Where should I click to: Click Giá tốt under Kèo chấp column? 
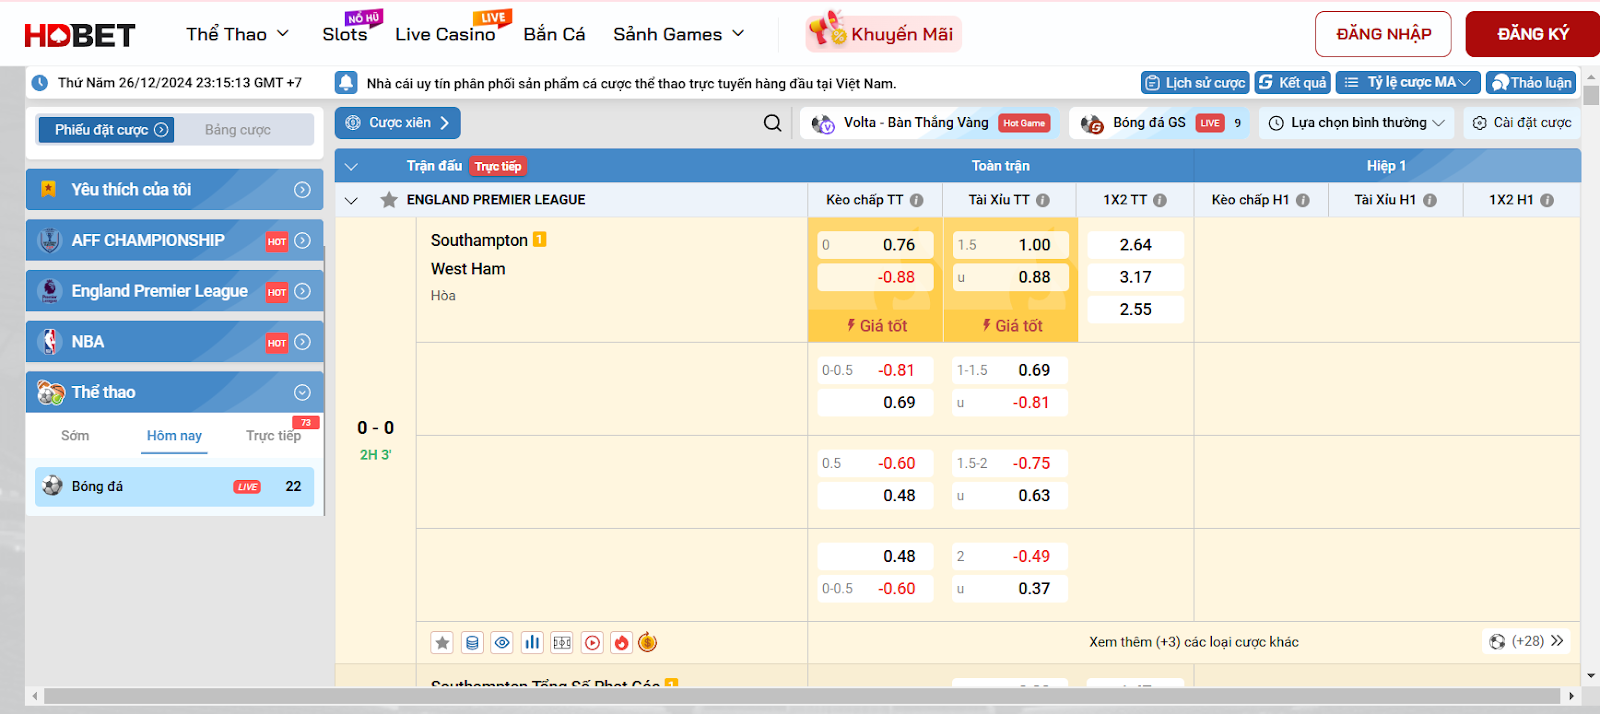click(x=876, y=326)
